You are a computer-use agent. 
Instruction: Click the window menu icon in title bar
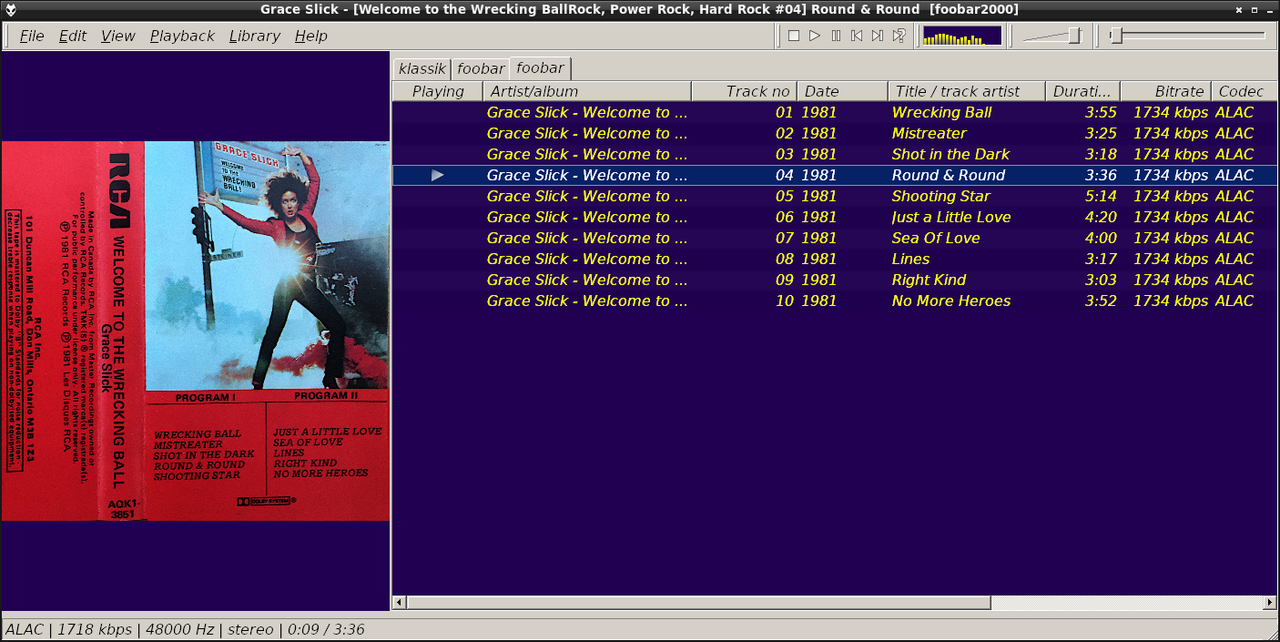pyautogui.click(x=10, y=9)
